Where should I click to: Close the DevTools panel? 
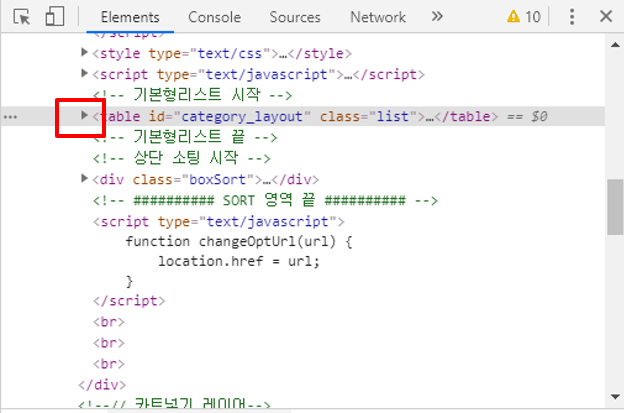pos(606,16)
